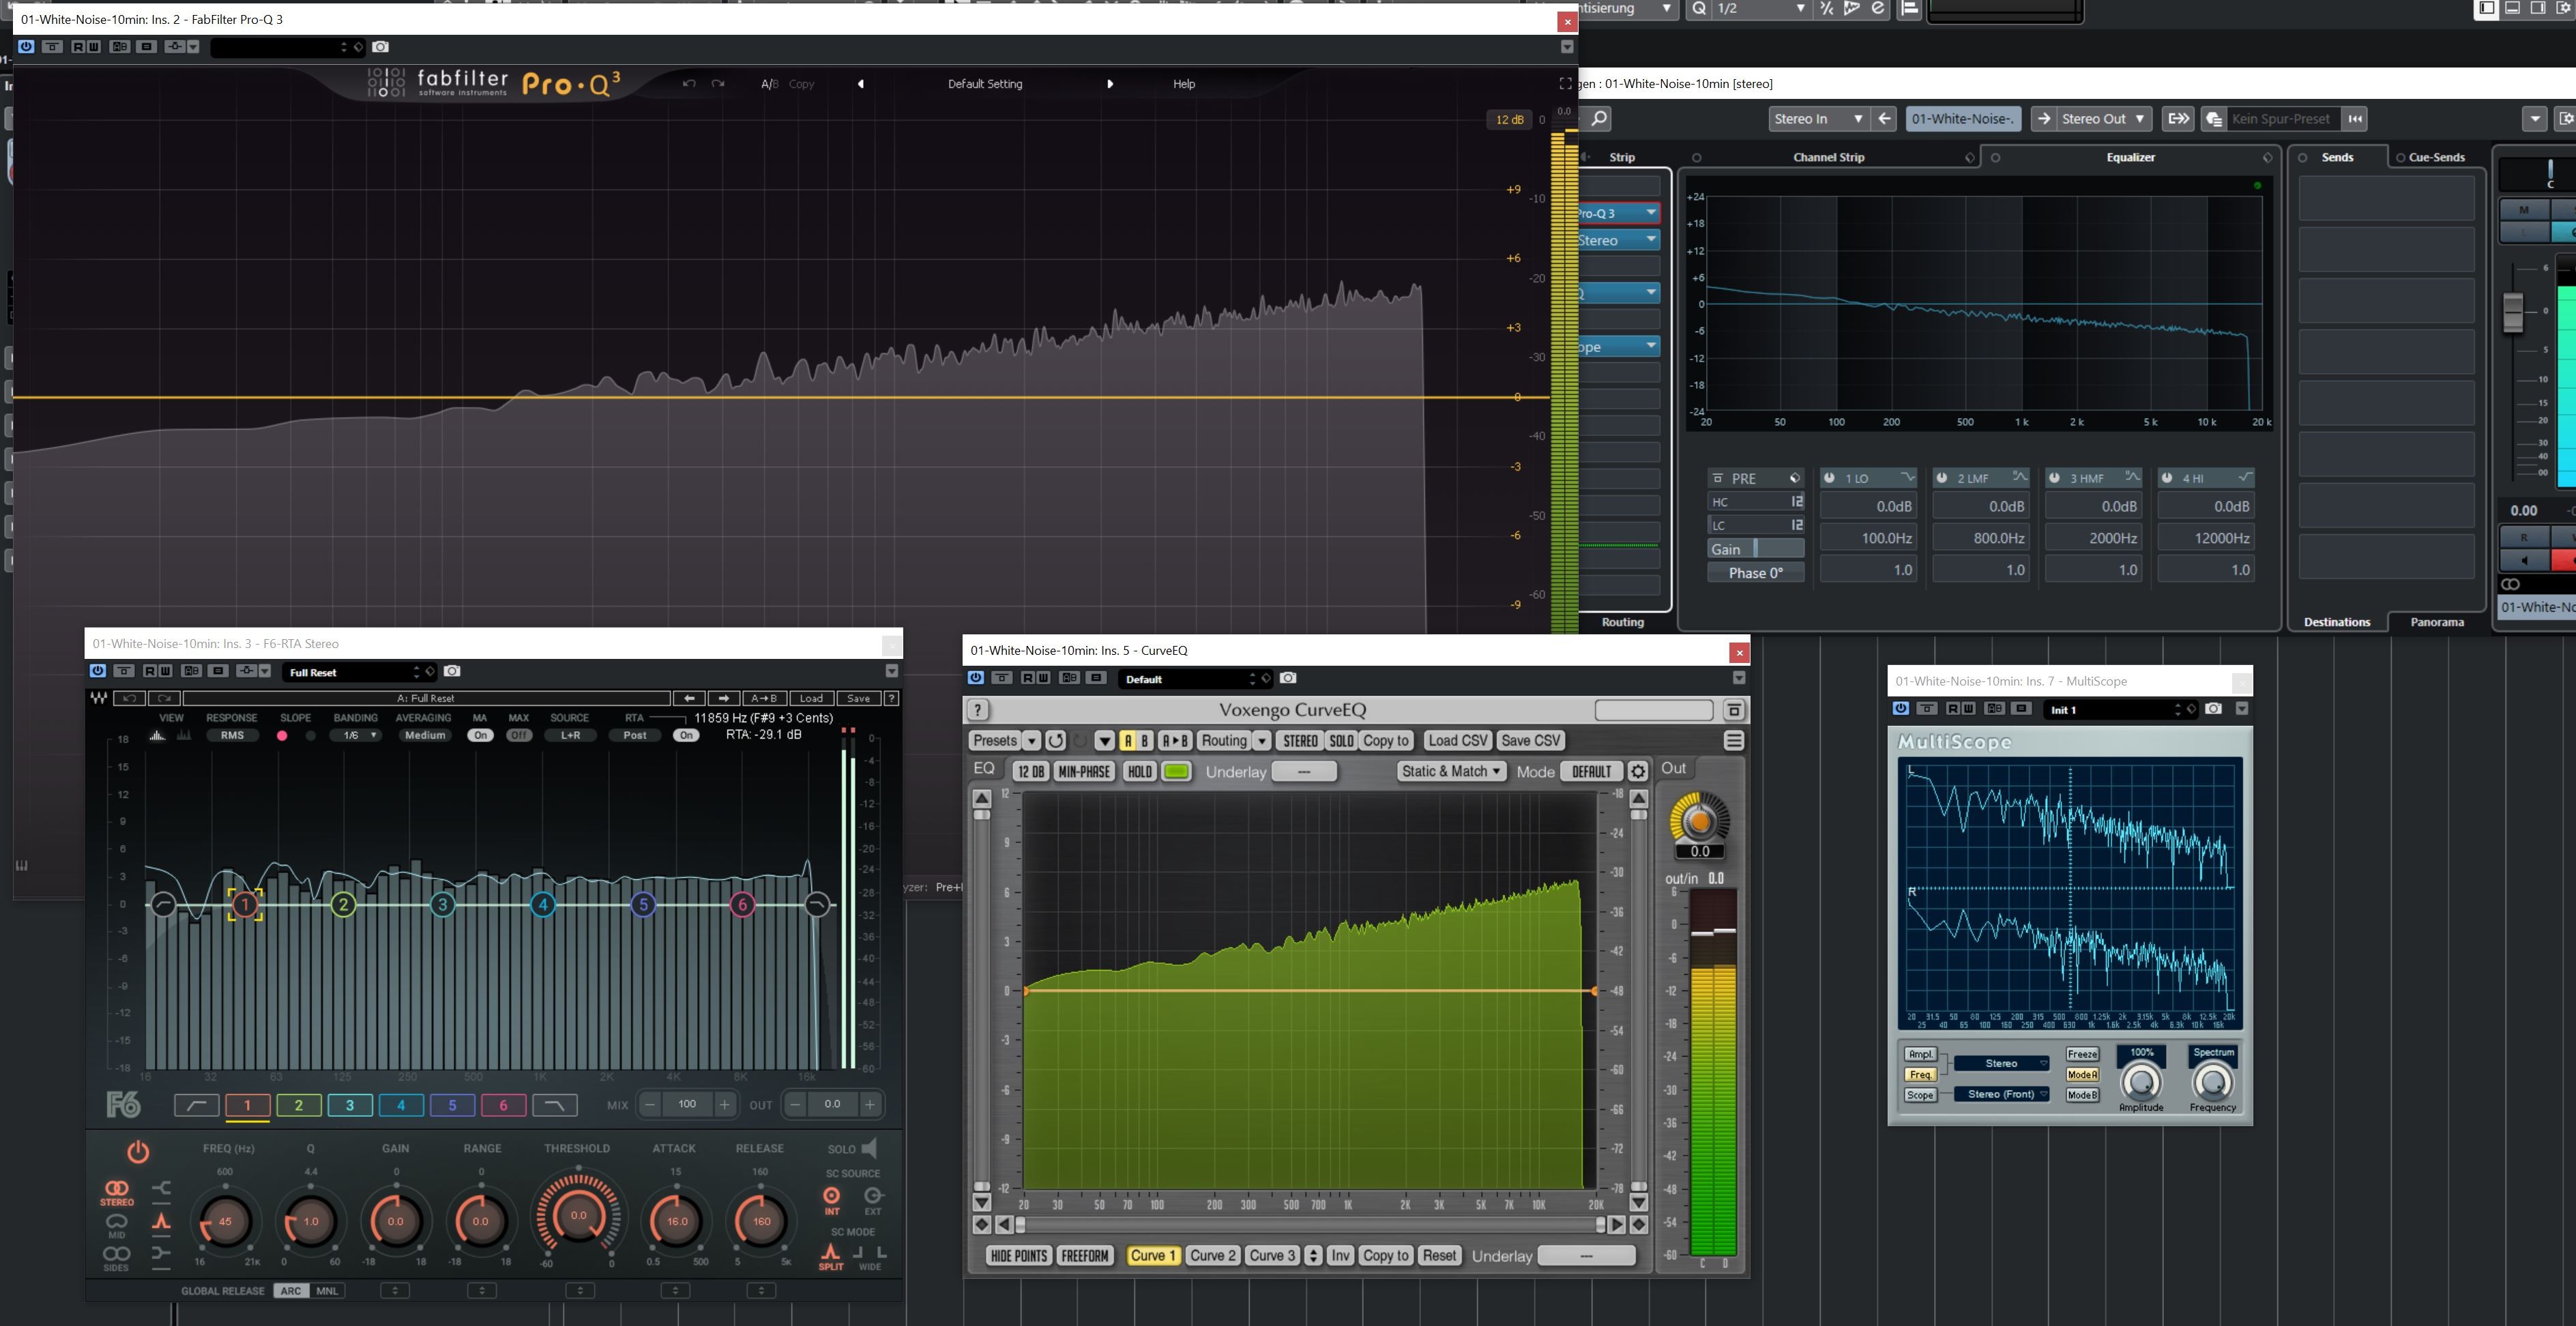Viewport: 2576px width, 1326px height.
Task: Open F6 banding 1/6 dropdown
Action: 356,735
